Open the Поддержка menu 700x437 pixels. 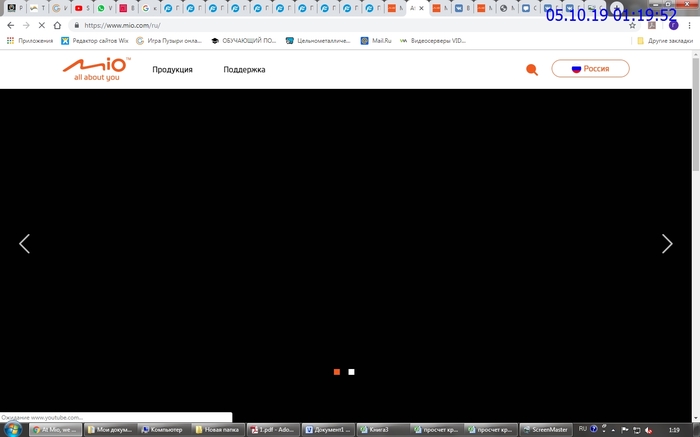[244, 70]
